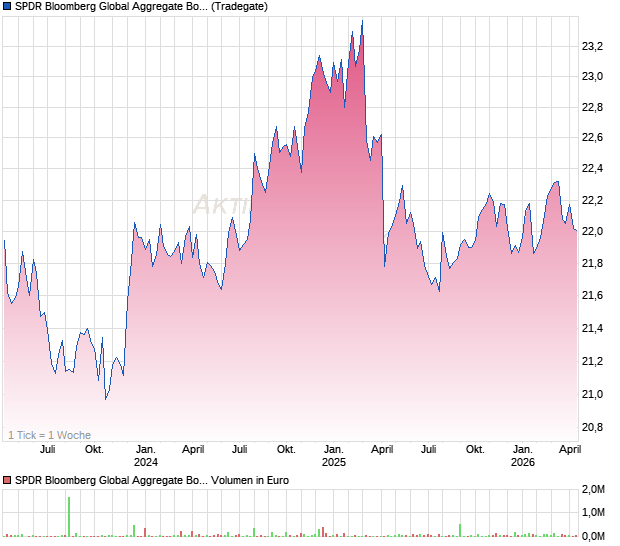This screenshot has height=546, width=620.
Task: Click the 21,8 price axis label
Action: [x=592, y=263]
